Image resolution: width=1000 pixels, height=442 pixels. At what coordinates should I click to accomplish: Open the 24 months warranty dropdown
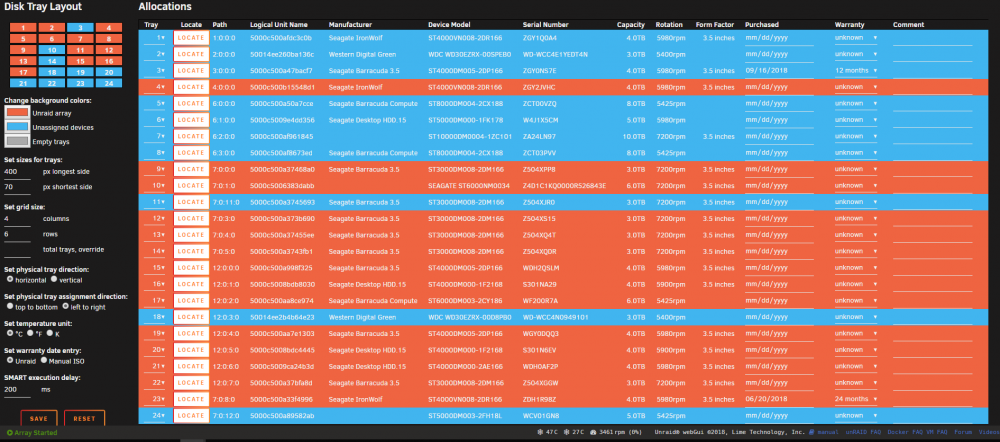(x=857, y=399)
